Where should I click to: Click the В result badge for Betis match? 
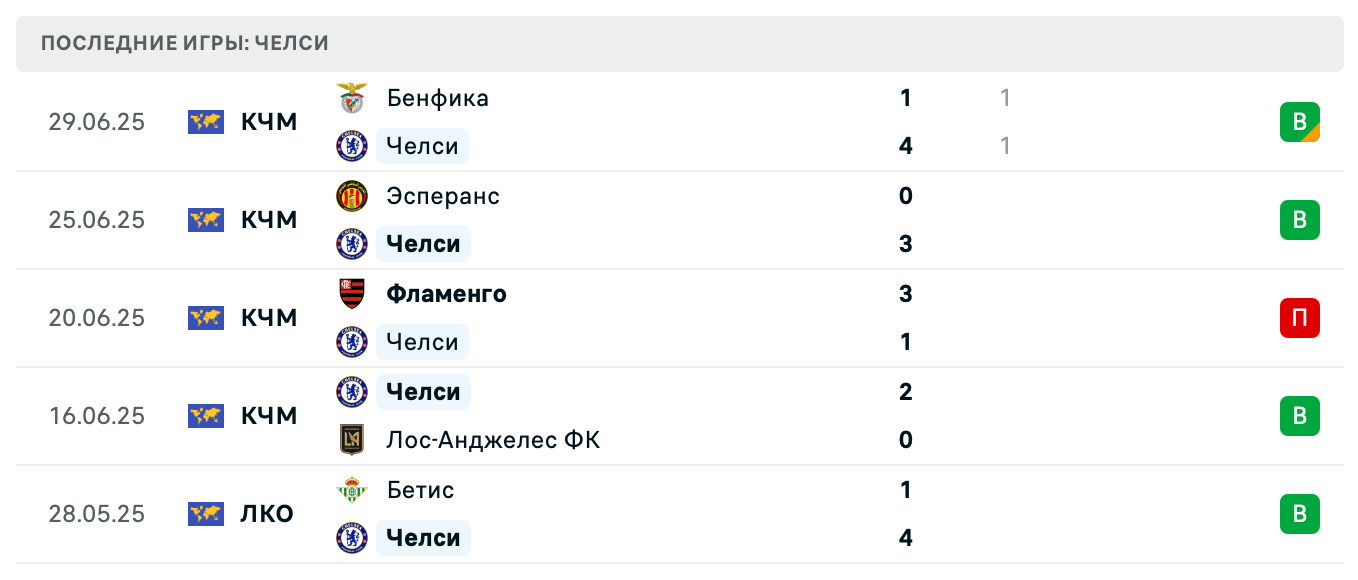coord(1299,514)
